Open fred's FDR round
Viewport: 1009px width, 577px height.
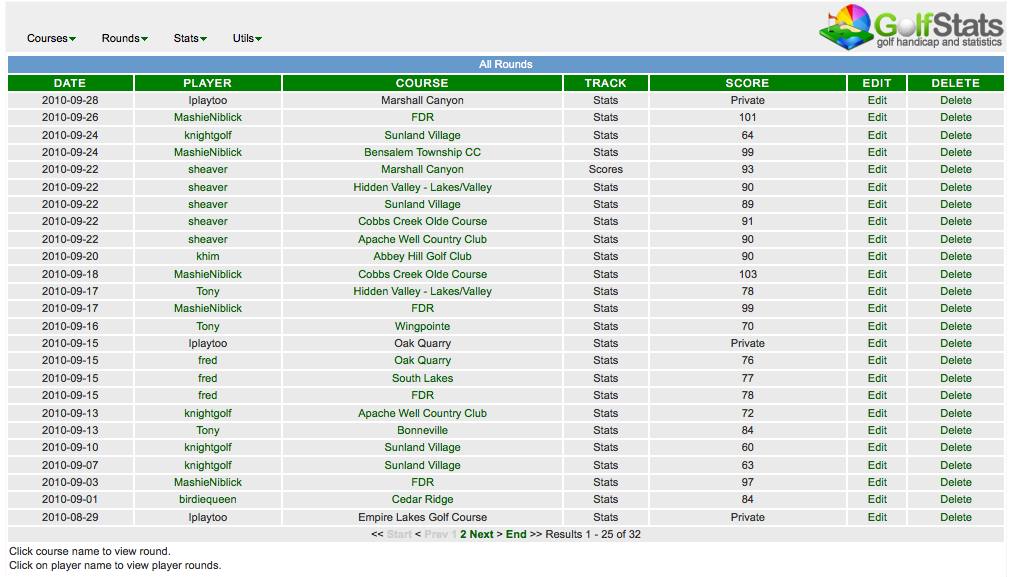click(x=422, y=396)
